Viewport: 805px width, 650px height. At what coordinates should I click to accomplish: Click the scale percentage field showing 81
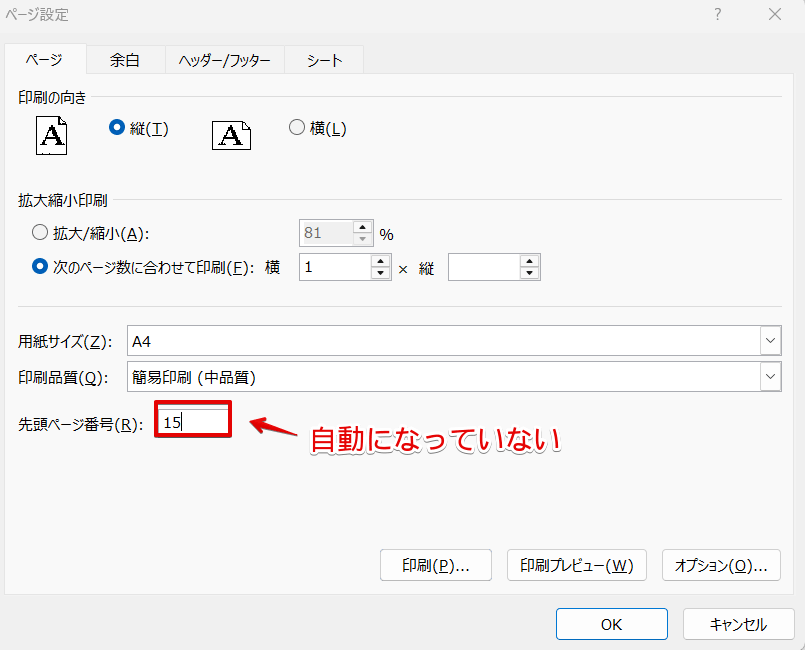point(327,233)
